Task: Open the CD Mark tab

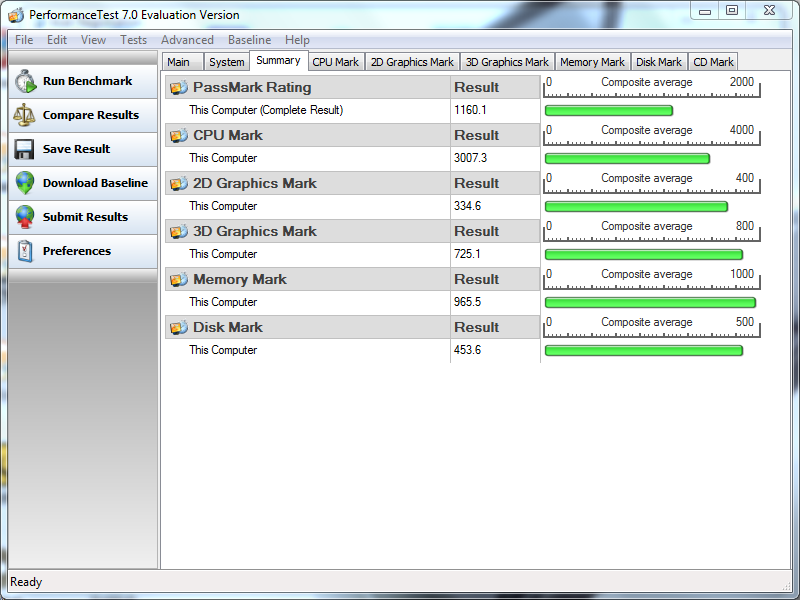Action: [x=713, y=62]
